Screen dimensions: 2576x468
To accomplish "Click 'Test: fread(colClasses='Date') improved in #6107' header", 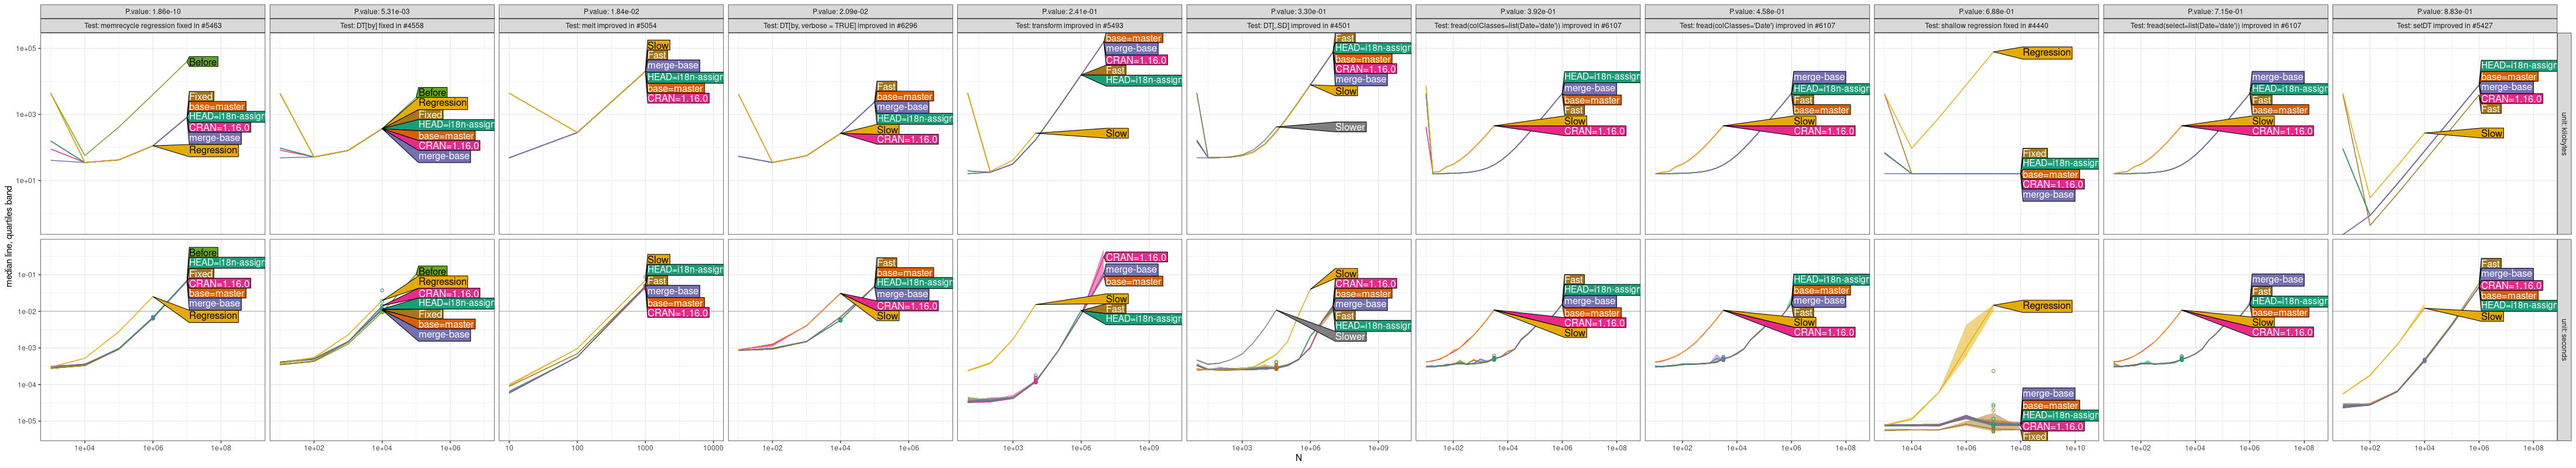I will point(1756,26).
